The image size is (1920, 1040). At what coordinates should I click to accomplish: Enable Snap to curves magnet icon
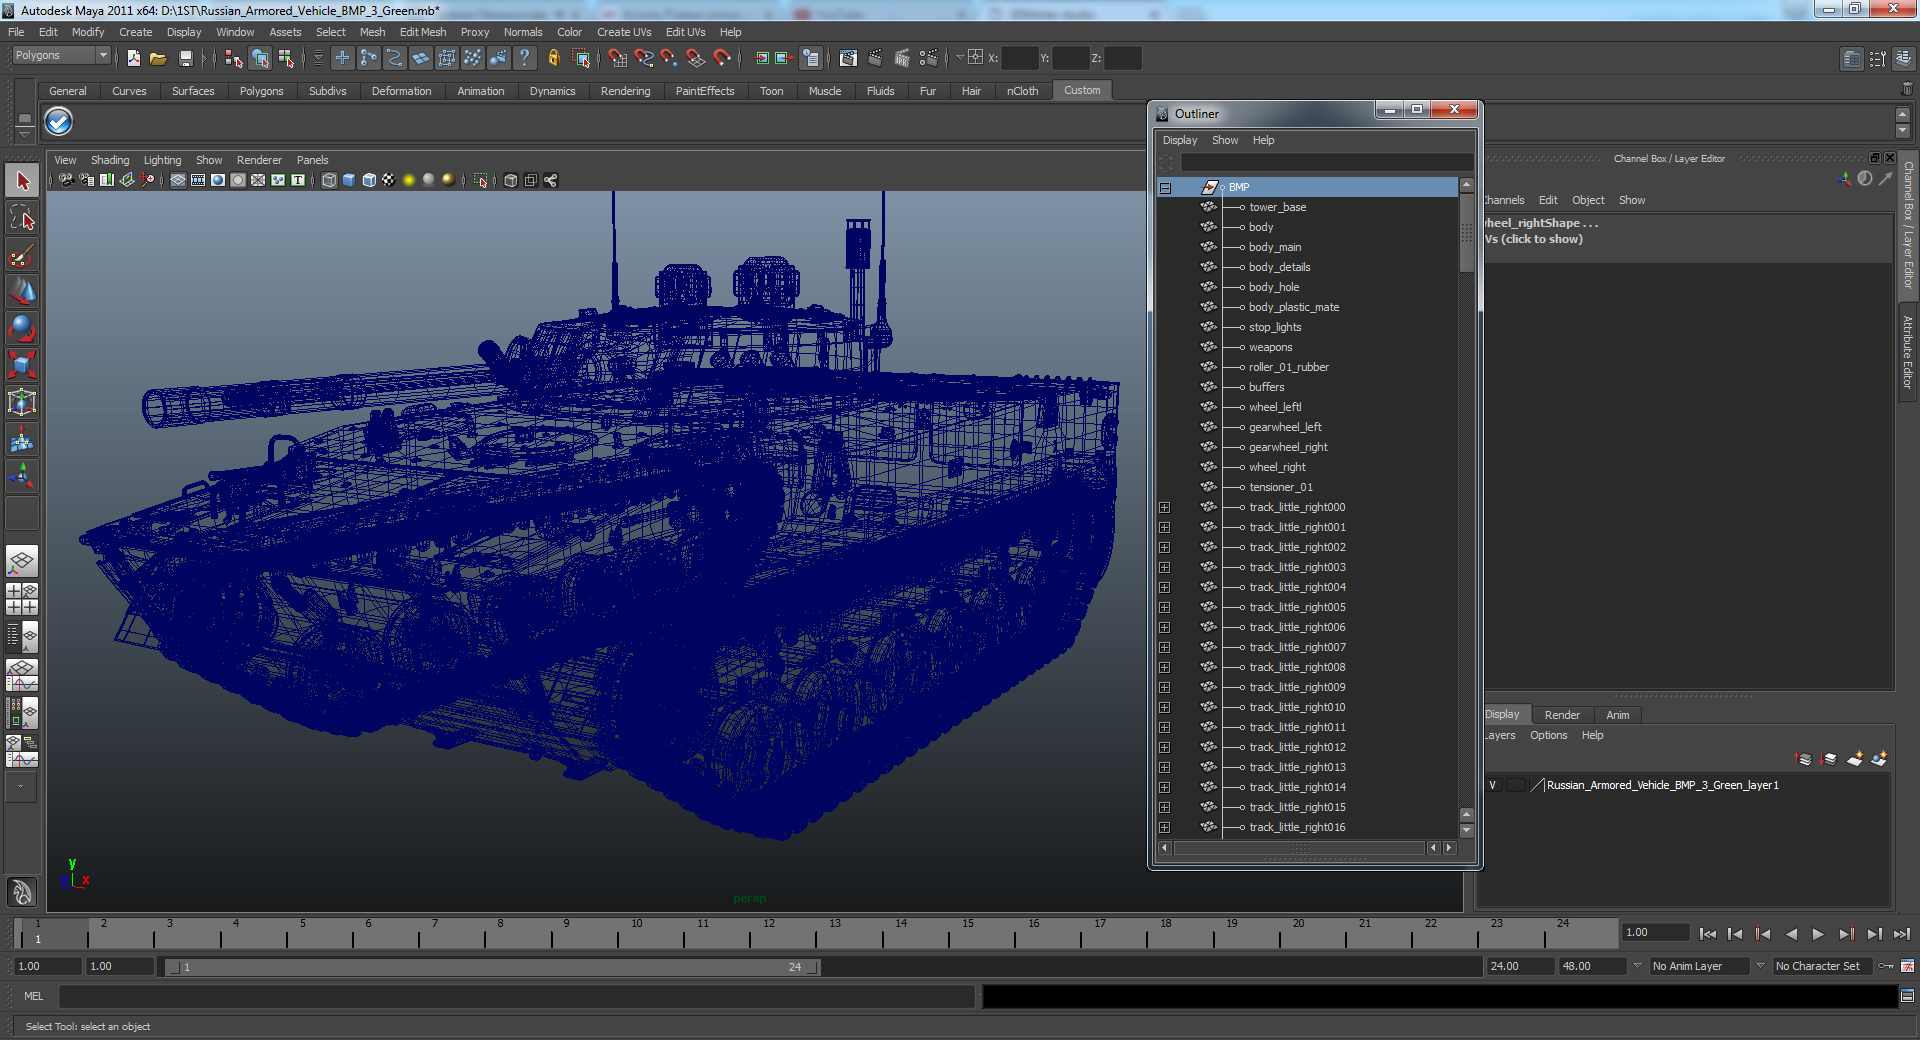pos(644,58)
